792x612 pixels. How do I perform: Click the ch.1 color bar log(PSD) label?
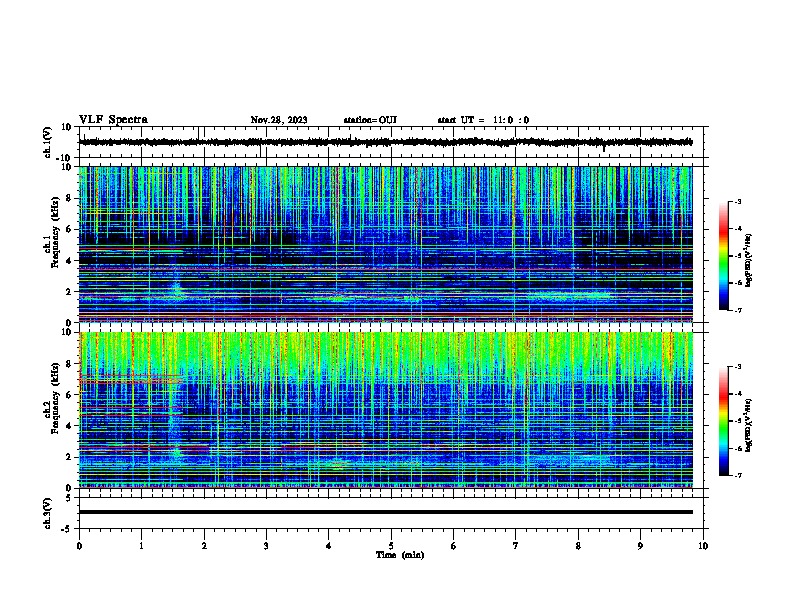pos(749,261)
